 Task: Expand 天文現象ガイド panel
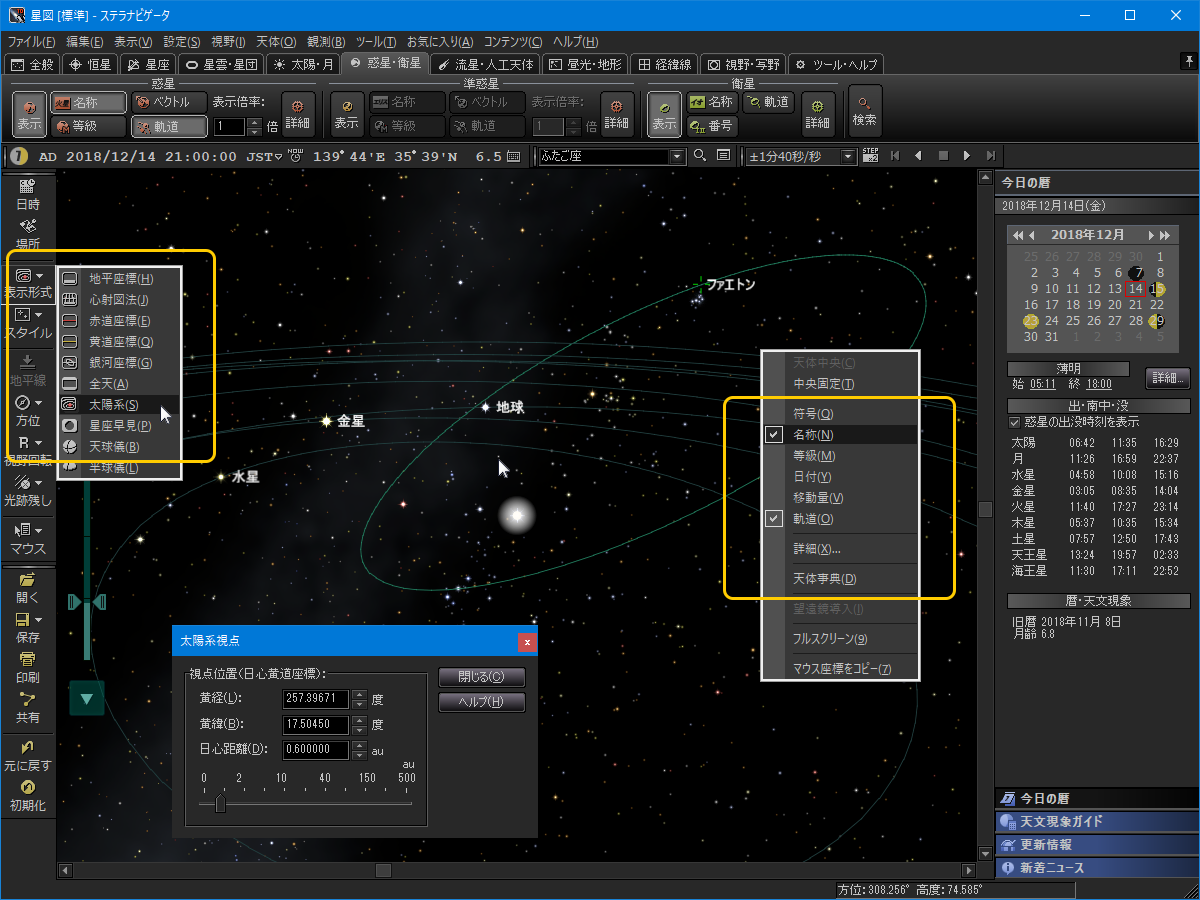point(1096,821)
